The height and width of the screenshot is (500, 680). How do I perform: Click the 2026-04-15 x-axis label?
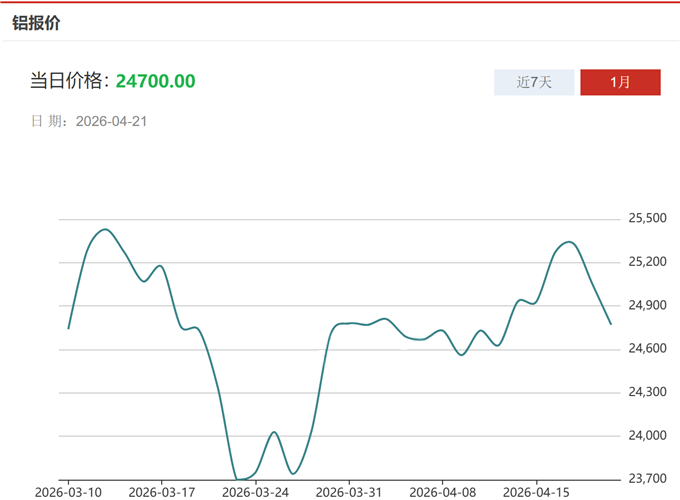536,492
